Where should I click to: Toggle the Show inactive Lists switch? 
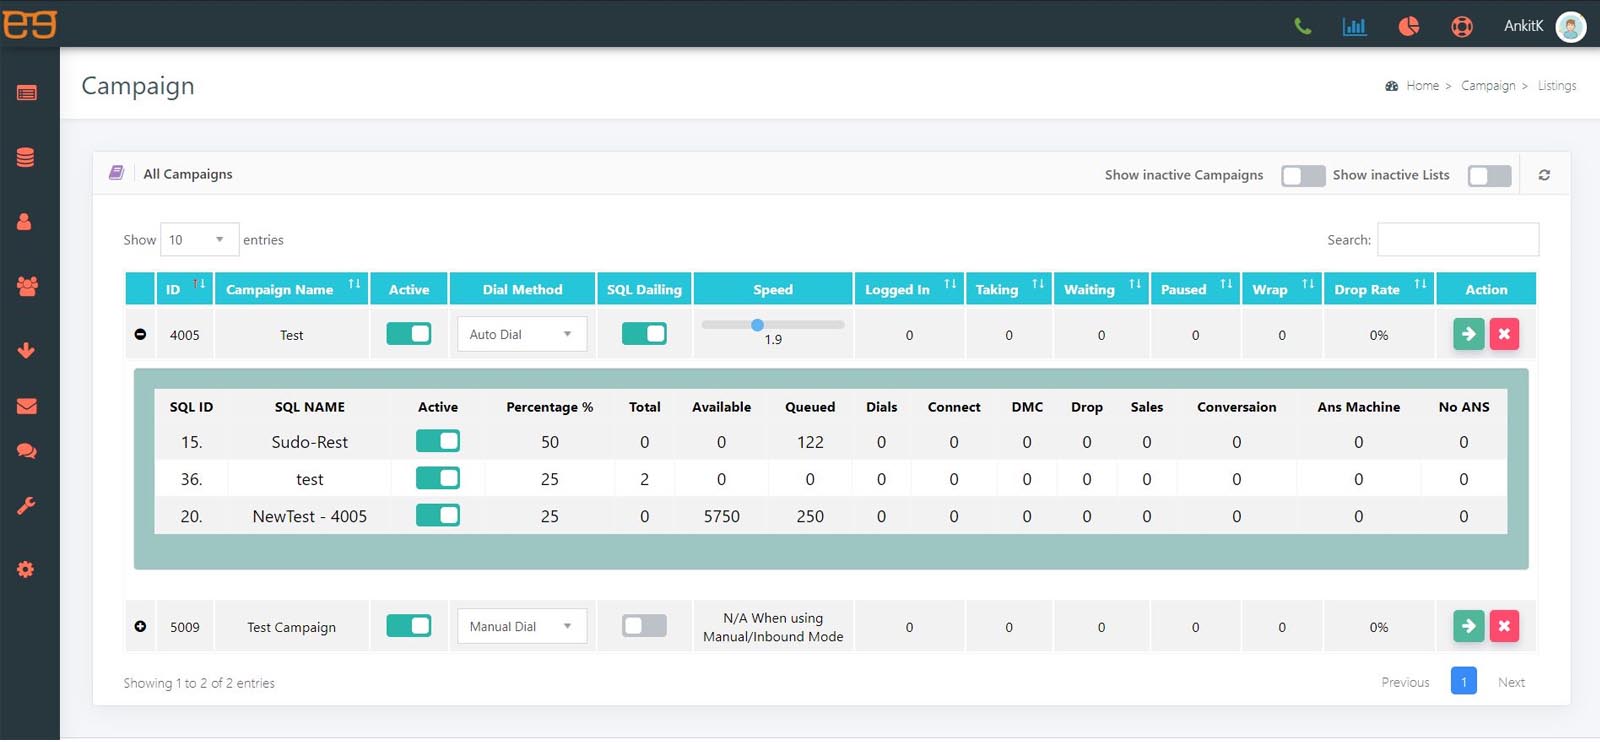coord(1489,176)
